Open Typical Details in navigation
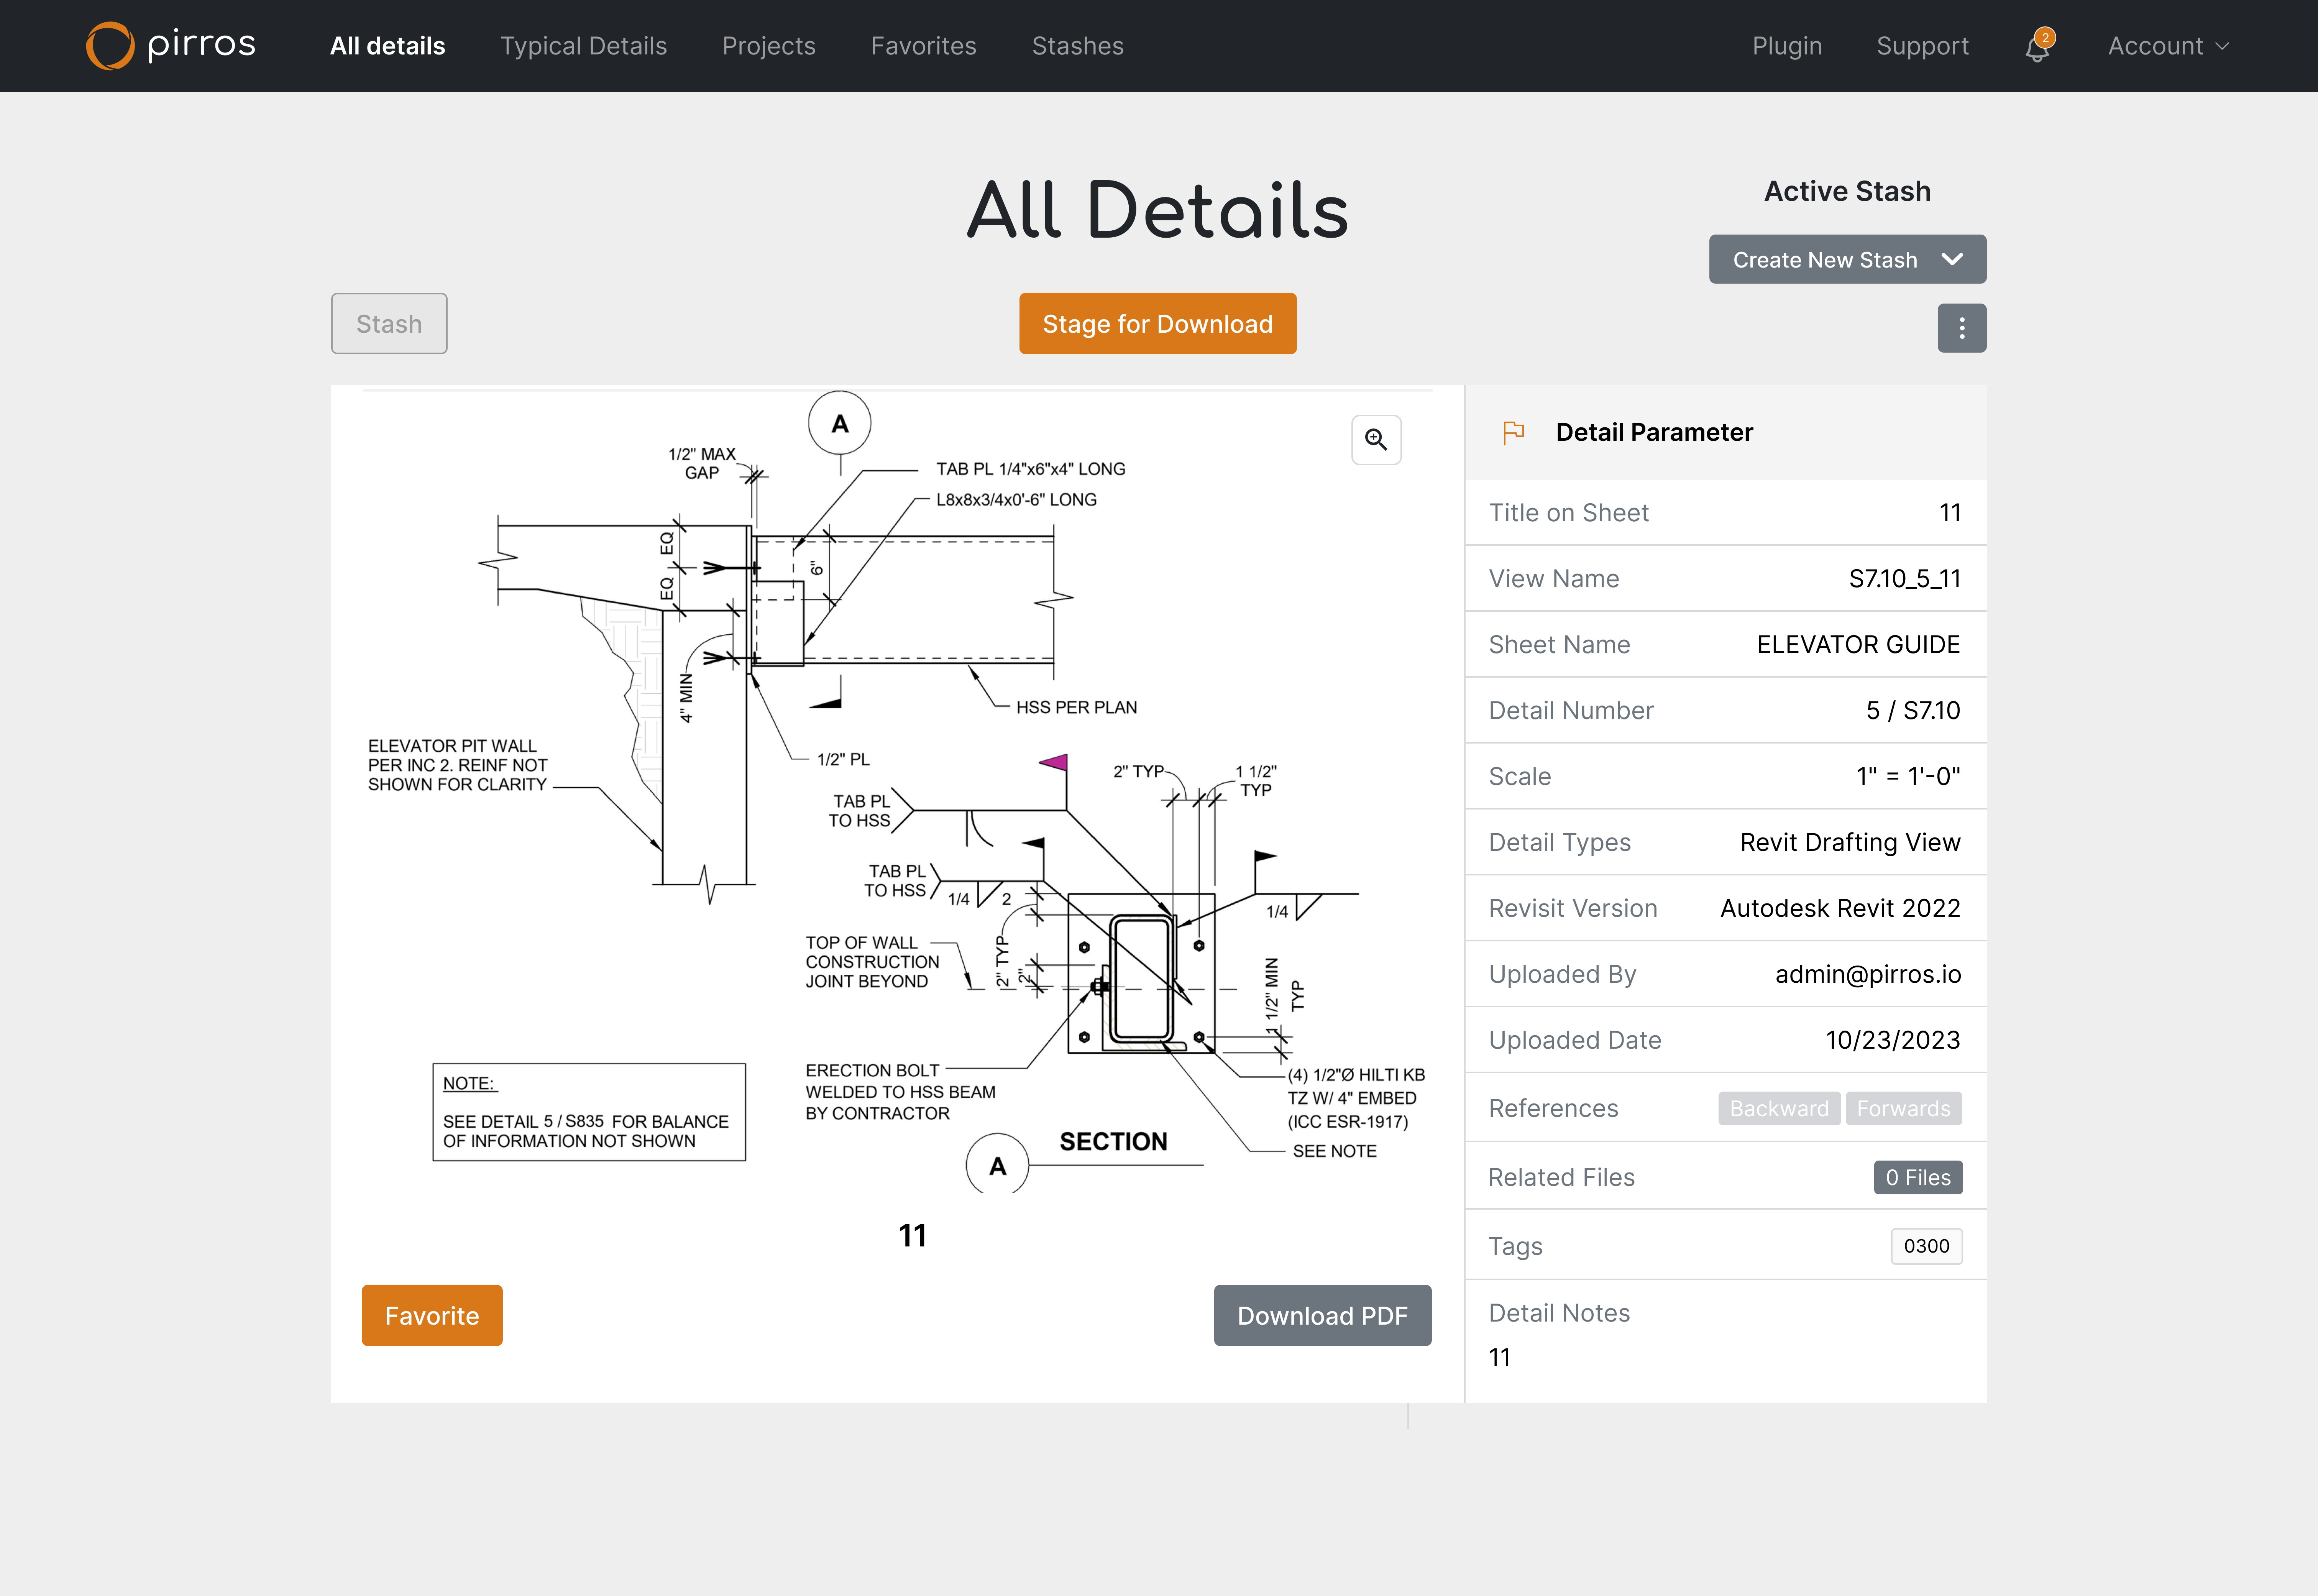Screen dimensions: 2318x1596 584,46
